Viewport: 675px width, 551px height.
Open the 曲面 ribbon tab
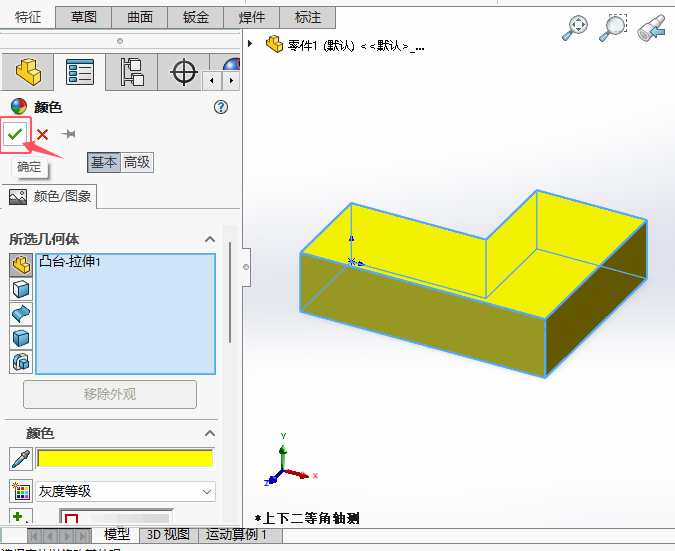point(139,17)
